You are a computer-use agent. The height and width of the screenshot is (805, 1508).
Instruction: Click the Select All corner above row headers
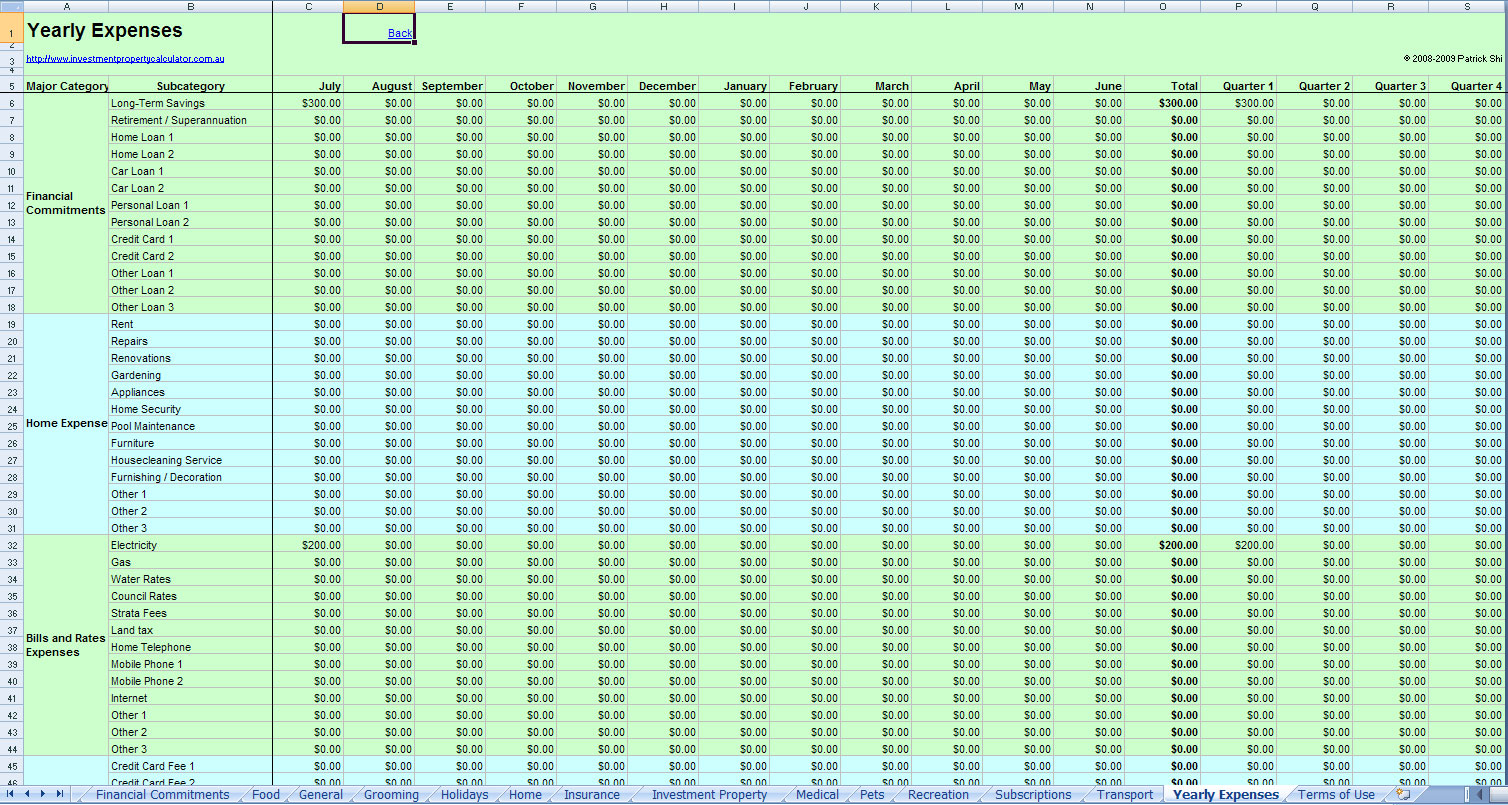[x=11, y=5]
